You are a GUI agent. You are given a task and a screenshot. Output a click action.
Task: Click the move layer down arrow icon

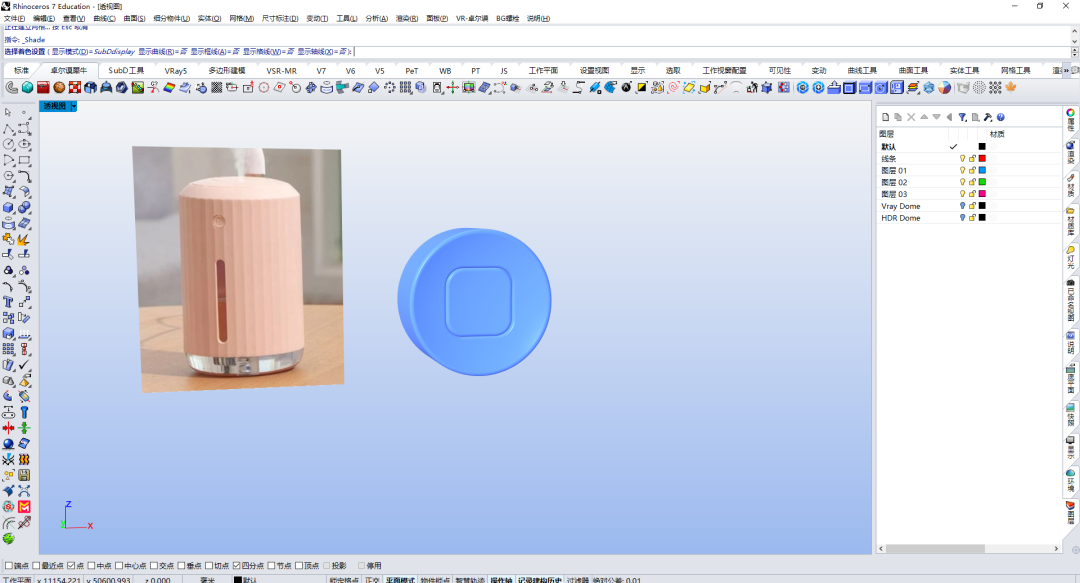tap(937, 117)
